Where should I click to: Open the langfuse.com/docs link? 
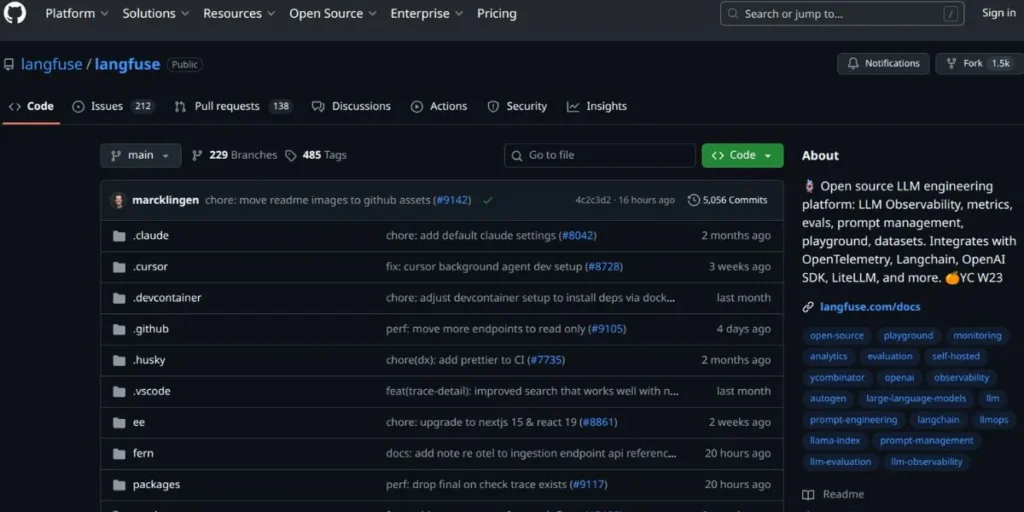(869, 307)
